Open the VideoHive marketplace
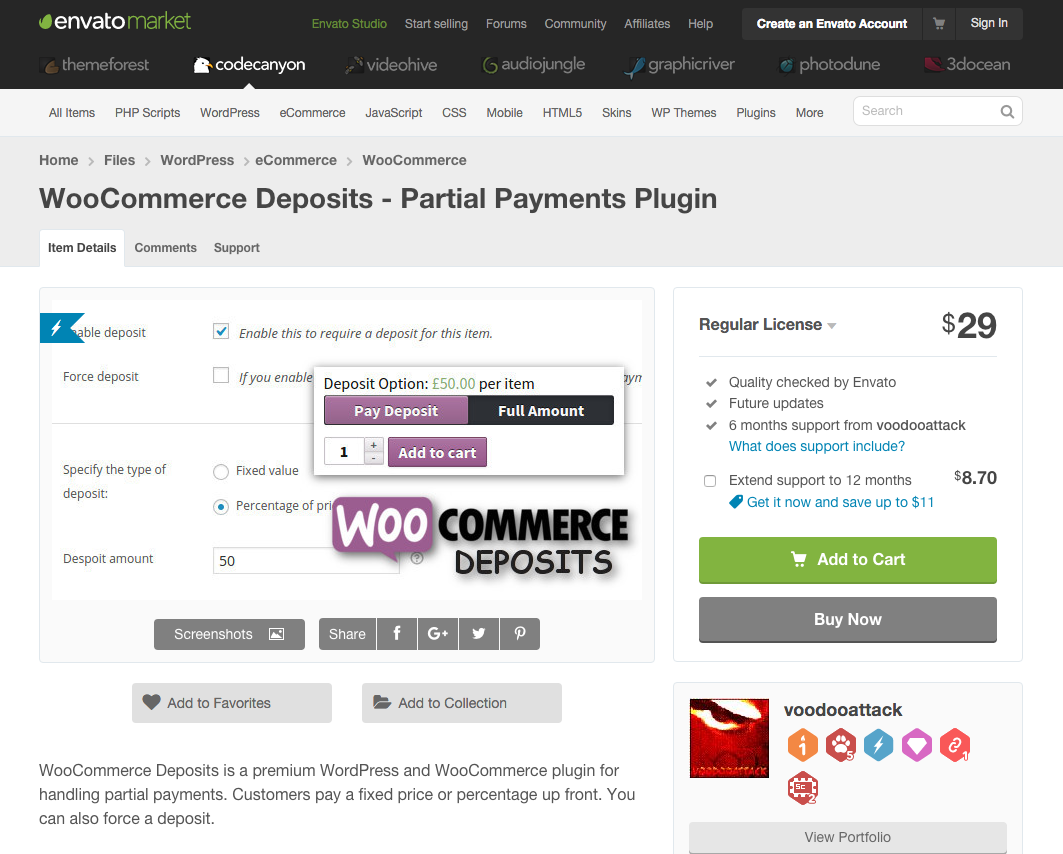 (391, 65)
